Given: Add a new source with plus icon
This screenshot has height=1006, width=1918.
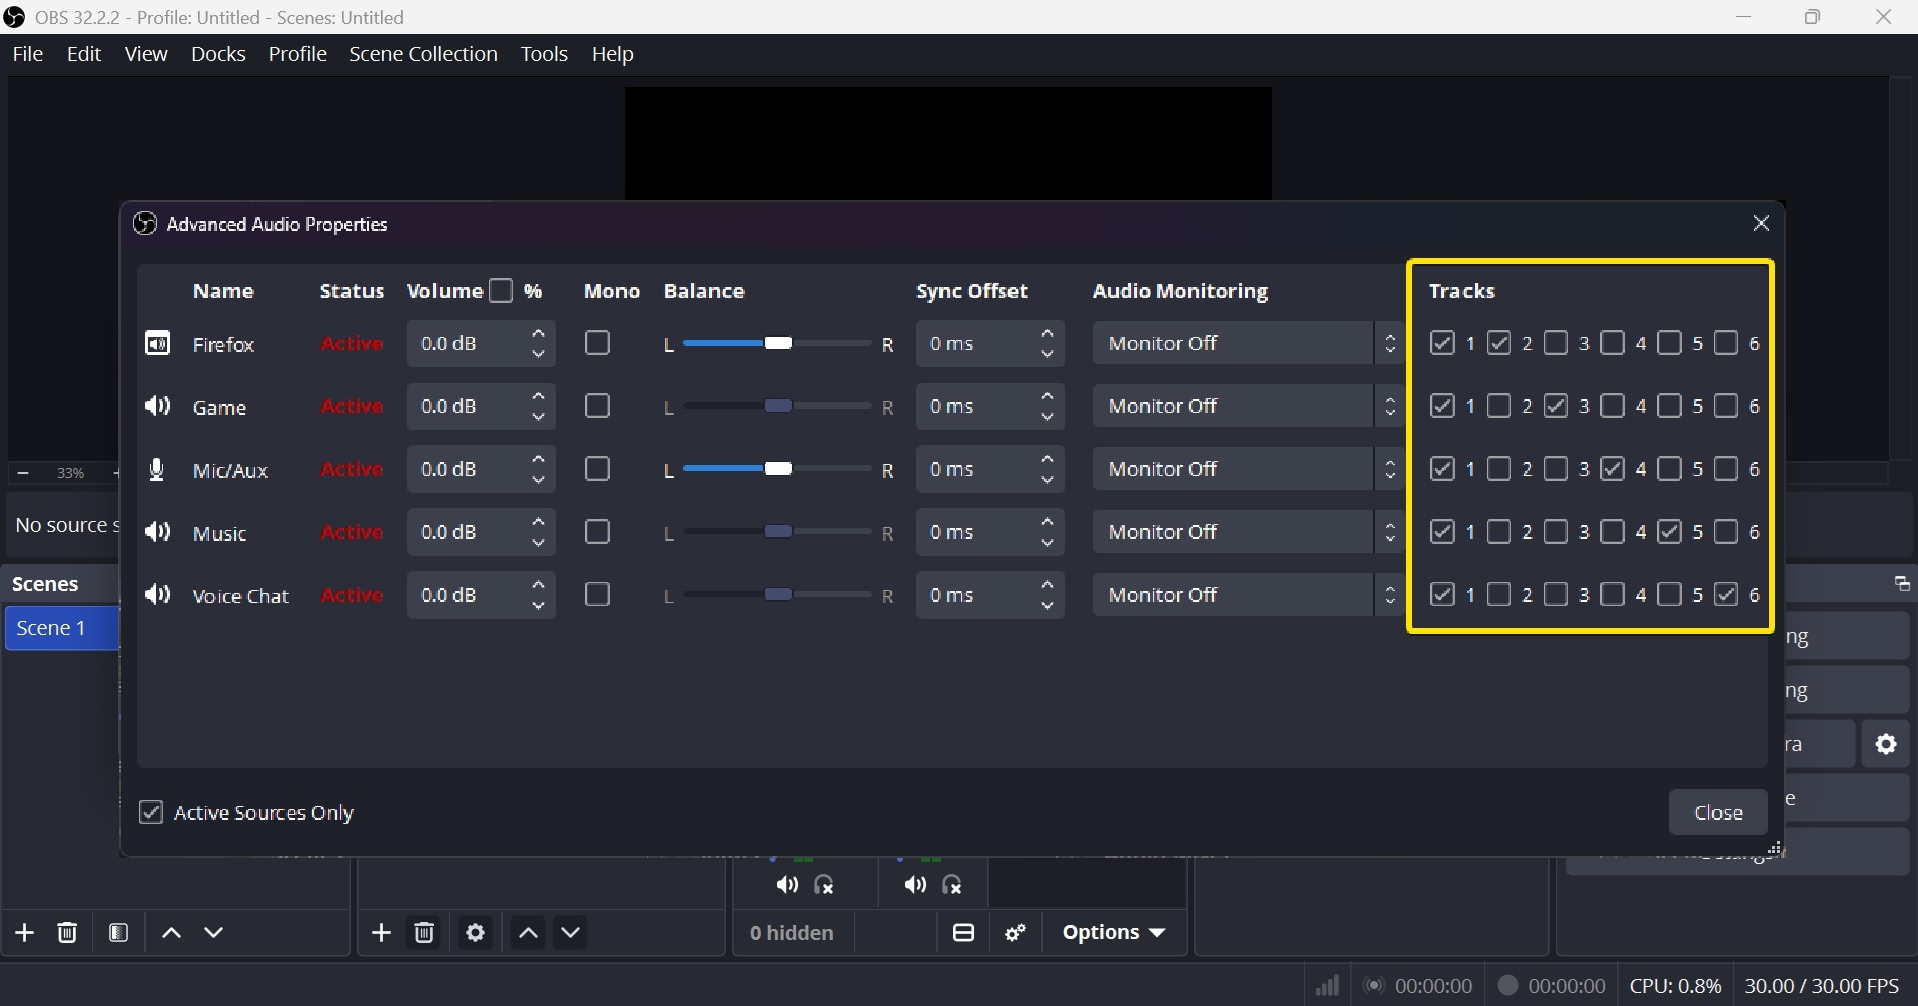Looking at the screenshot, I should [381, 933].
